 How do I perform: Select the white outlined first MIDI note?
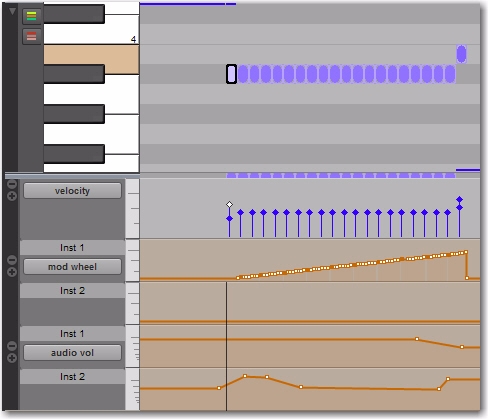click(231, 74)
